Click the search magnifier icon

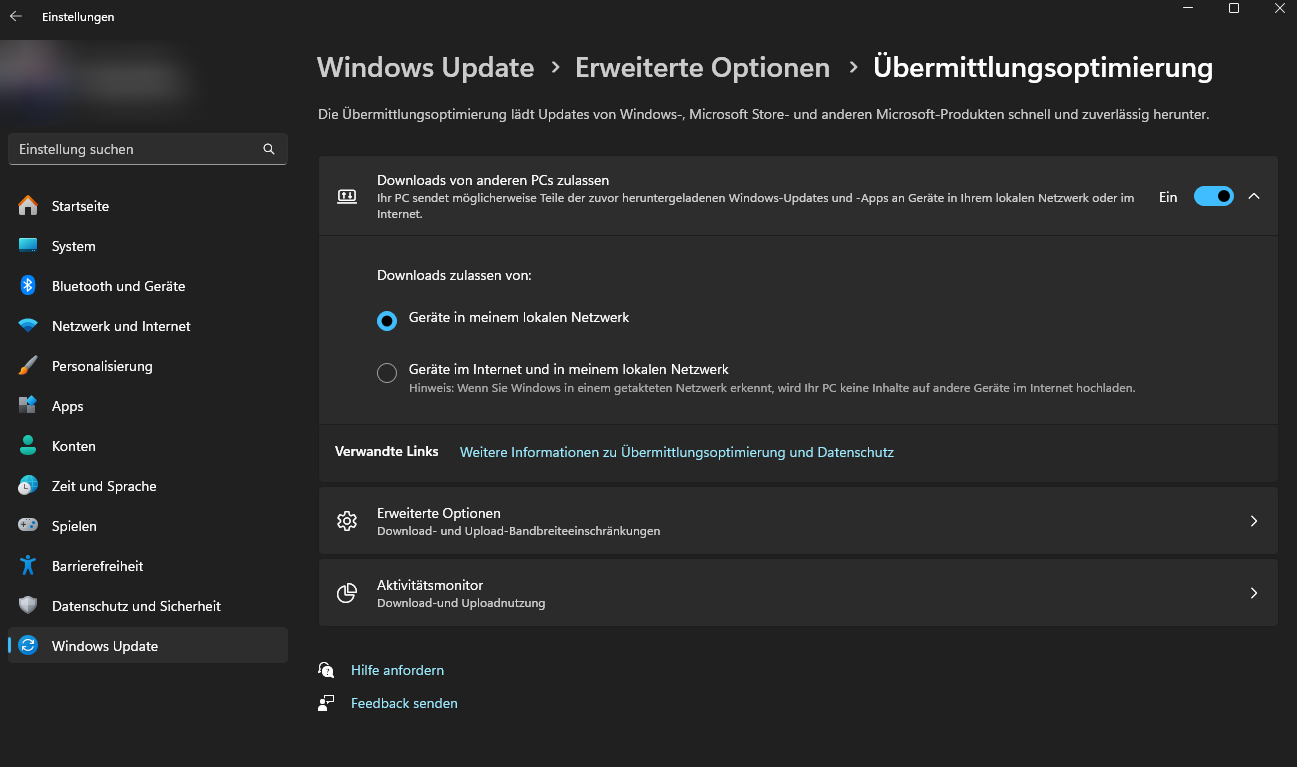point(269,149)
